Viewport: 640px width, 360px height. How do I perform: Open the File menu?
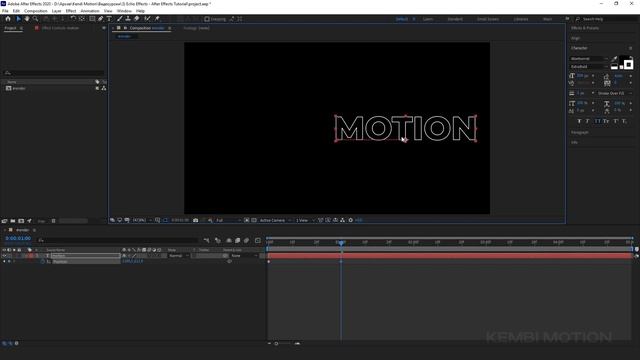[5, 11]
